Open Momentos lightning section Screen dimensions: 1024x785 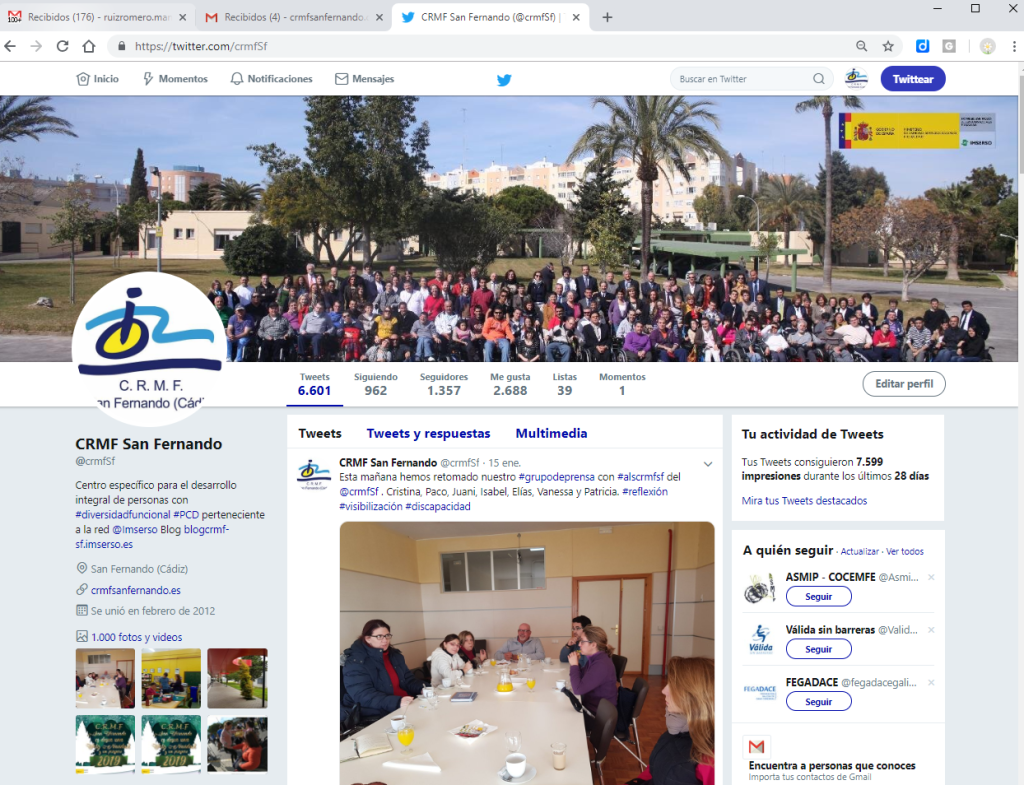coord(175,79)
